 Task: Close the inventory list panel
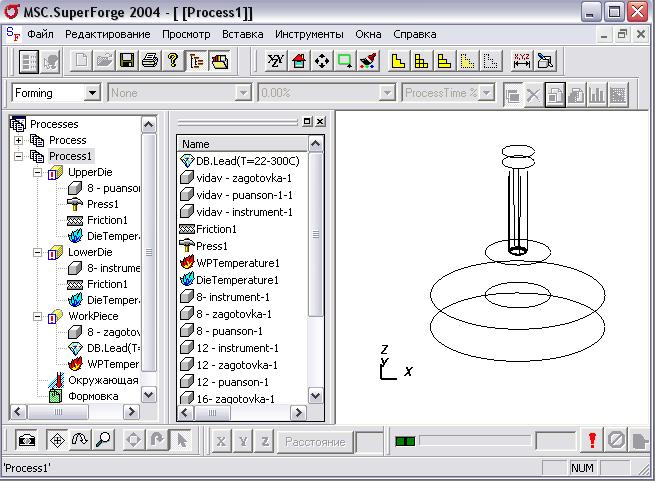tap(320, 122)
